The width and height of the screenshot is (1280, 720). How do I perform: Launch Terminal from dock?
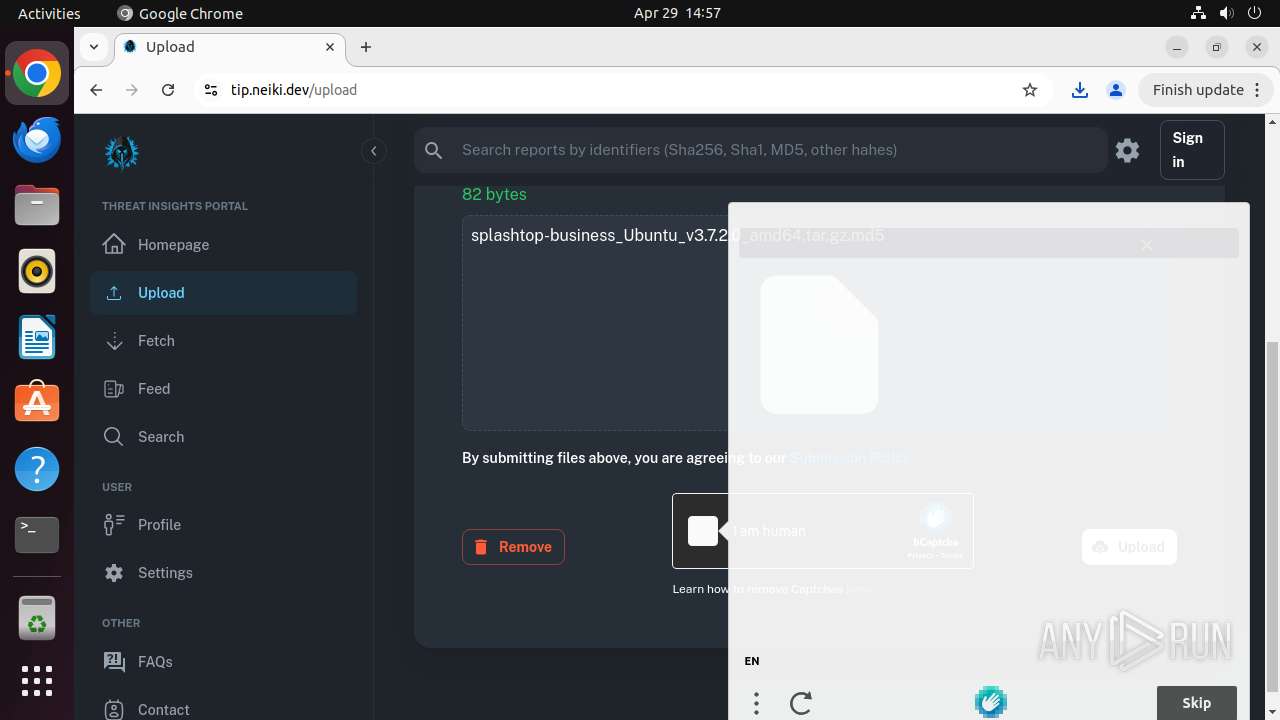pyautogui.click(x=37, y=535)
